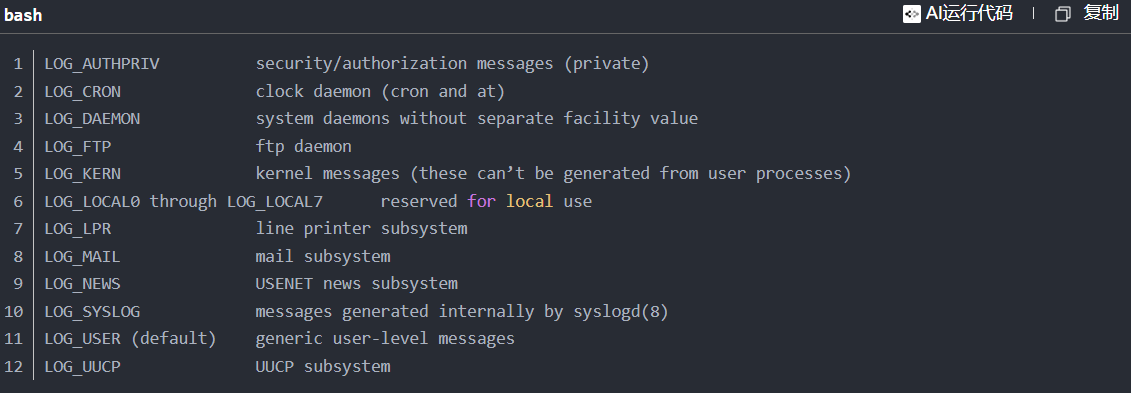
Task: Select LOG_SYSLOG on line 10
Action: pyautogui.click(x=92, y=312)
